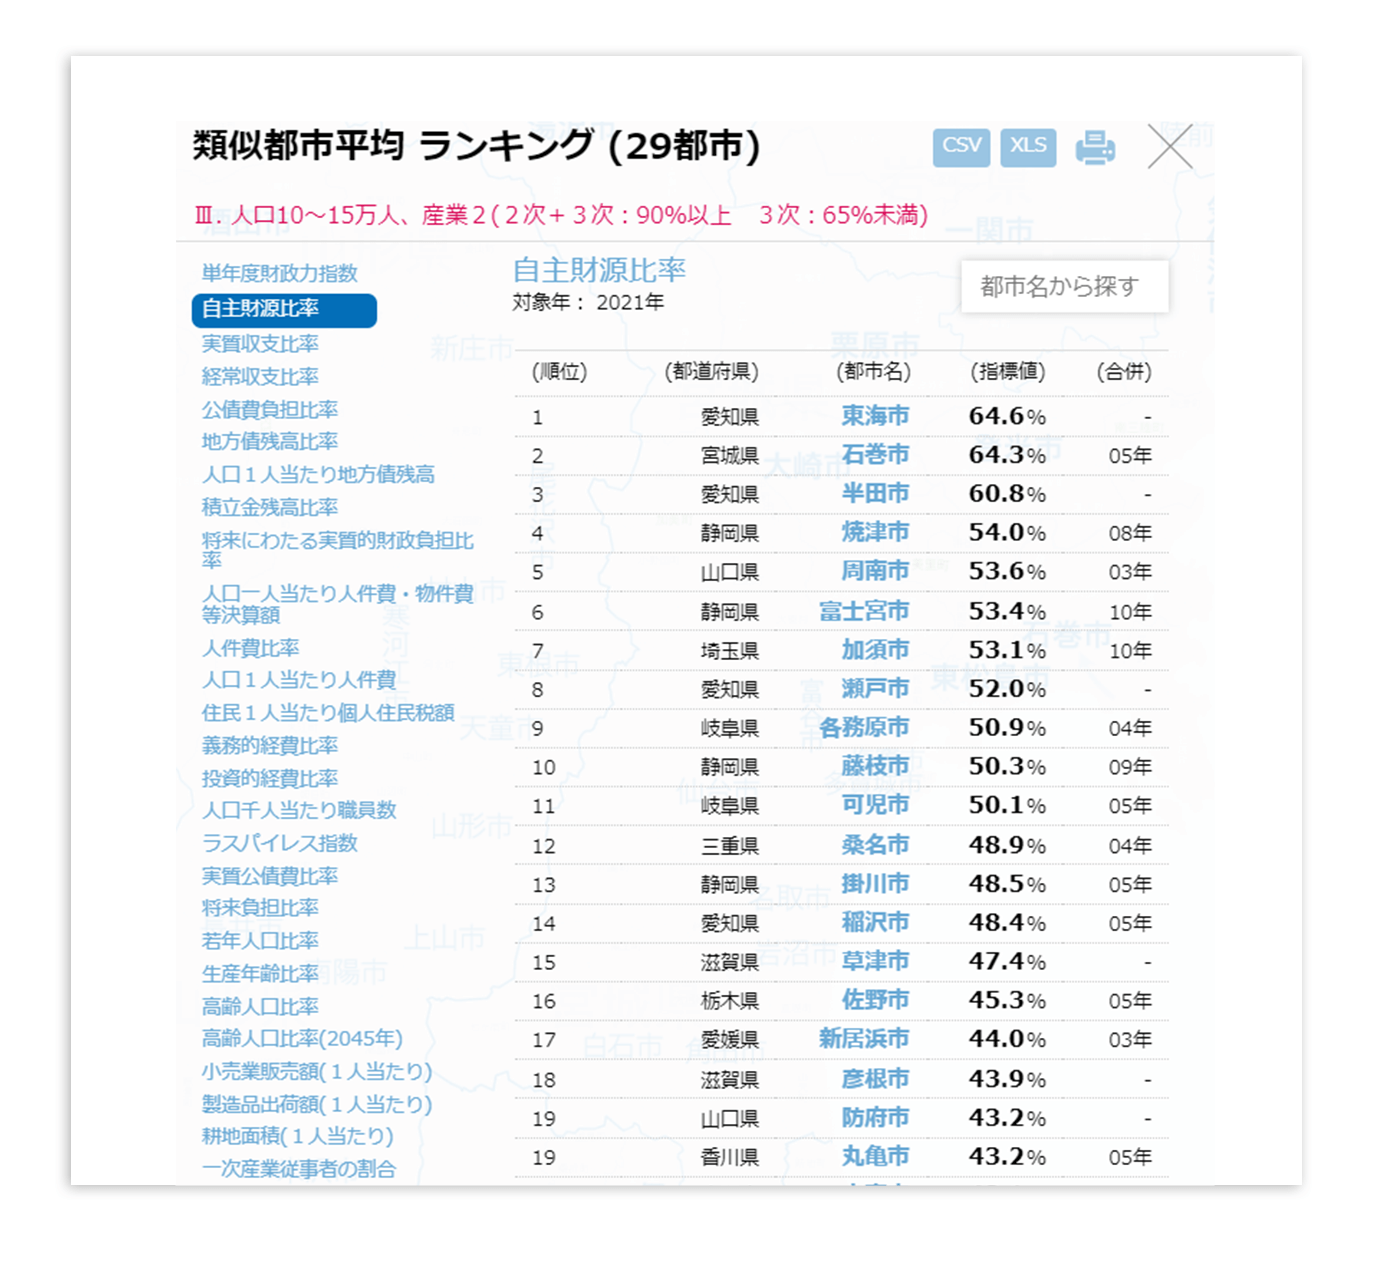This screenshot has height=1266, width=1378.
Task: Open city link 彦根市
Action: tap(875, 1080)
